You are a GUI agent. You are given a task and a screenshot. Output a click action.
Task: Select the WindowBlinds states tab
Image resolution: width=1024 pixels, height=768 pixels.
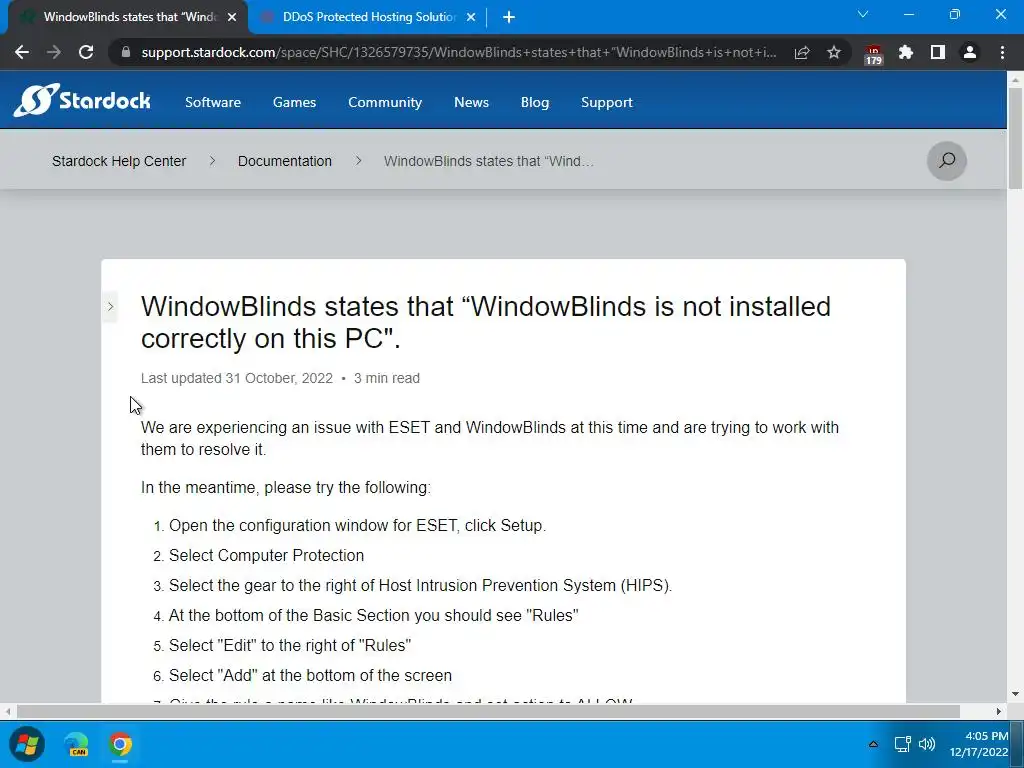point(128,17)
